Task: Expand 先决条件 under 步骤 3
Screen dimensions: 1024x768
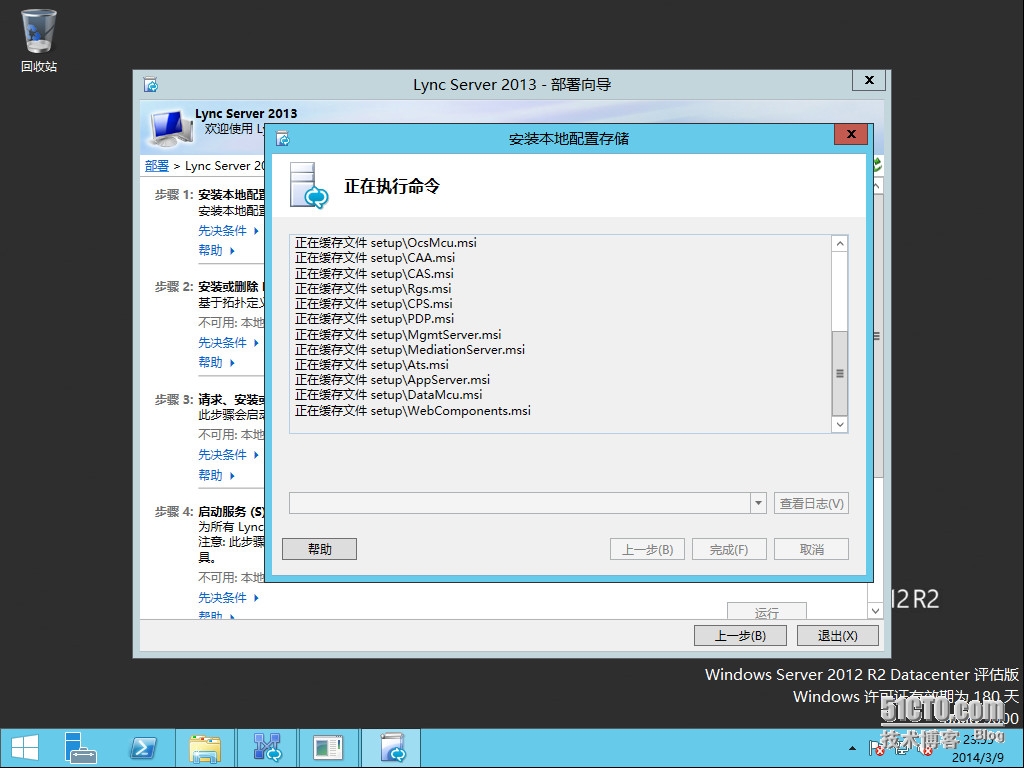Action: pos(228,455)
